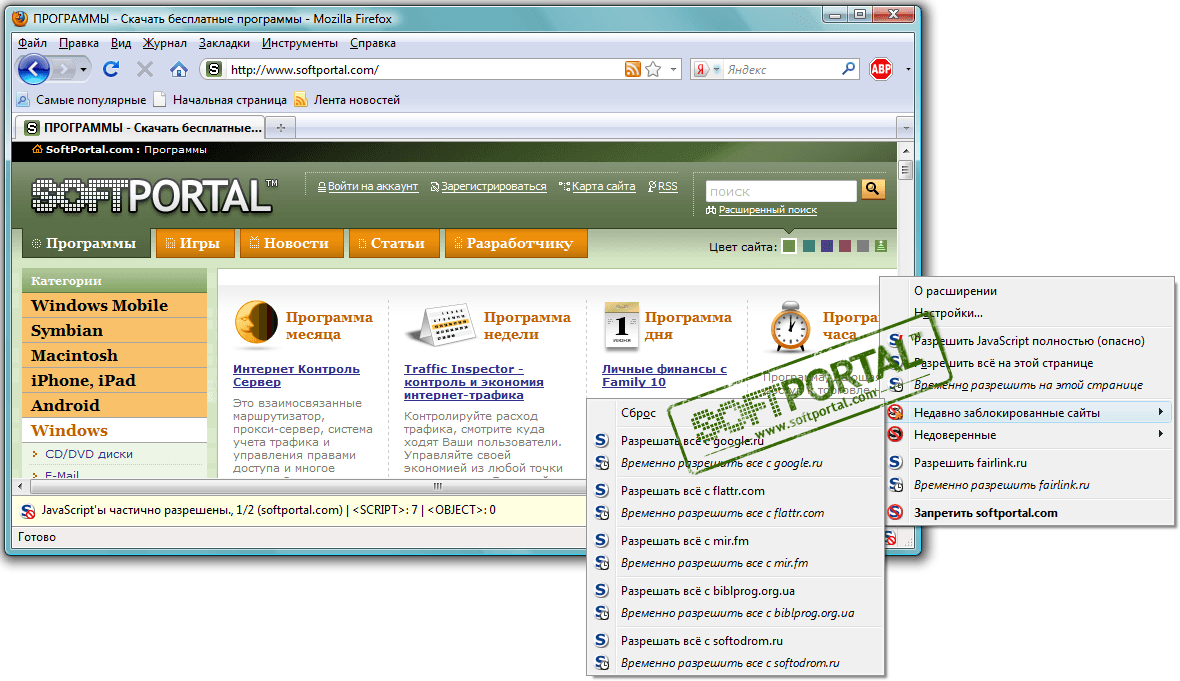Viewport: 1180px width, 681px height.
Task: Choose Разрешать всё с flattr.com
Action: point(735,491)
